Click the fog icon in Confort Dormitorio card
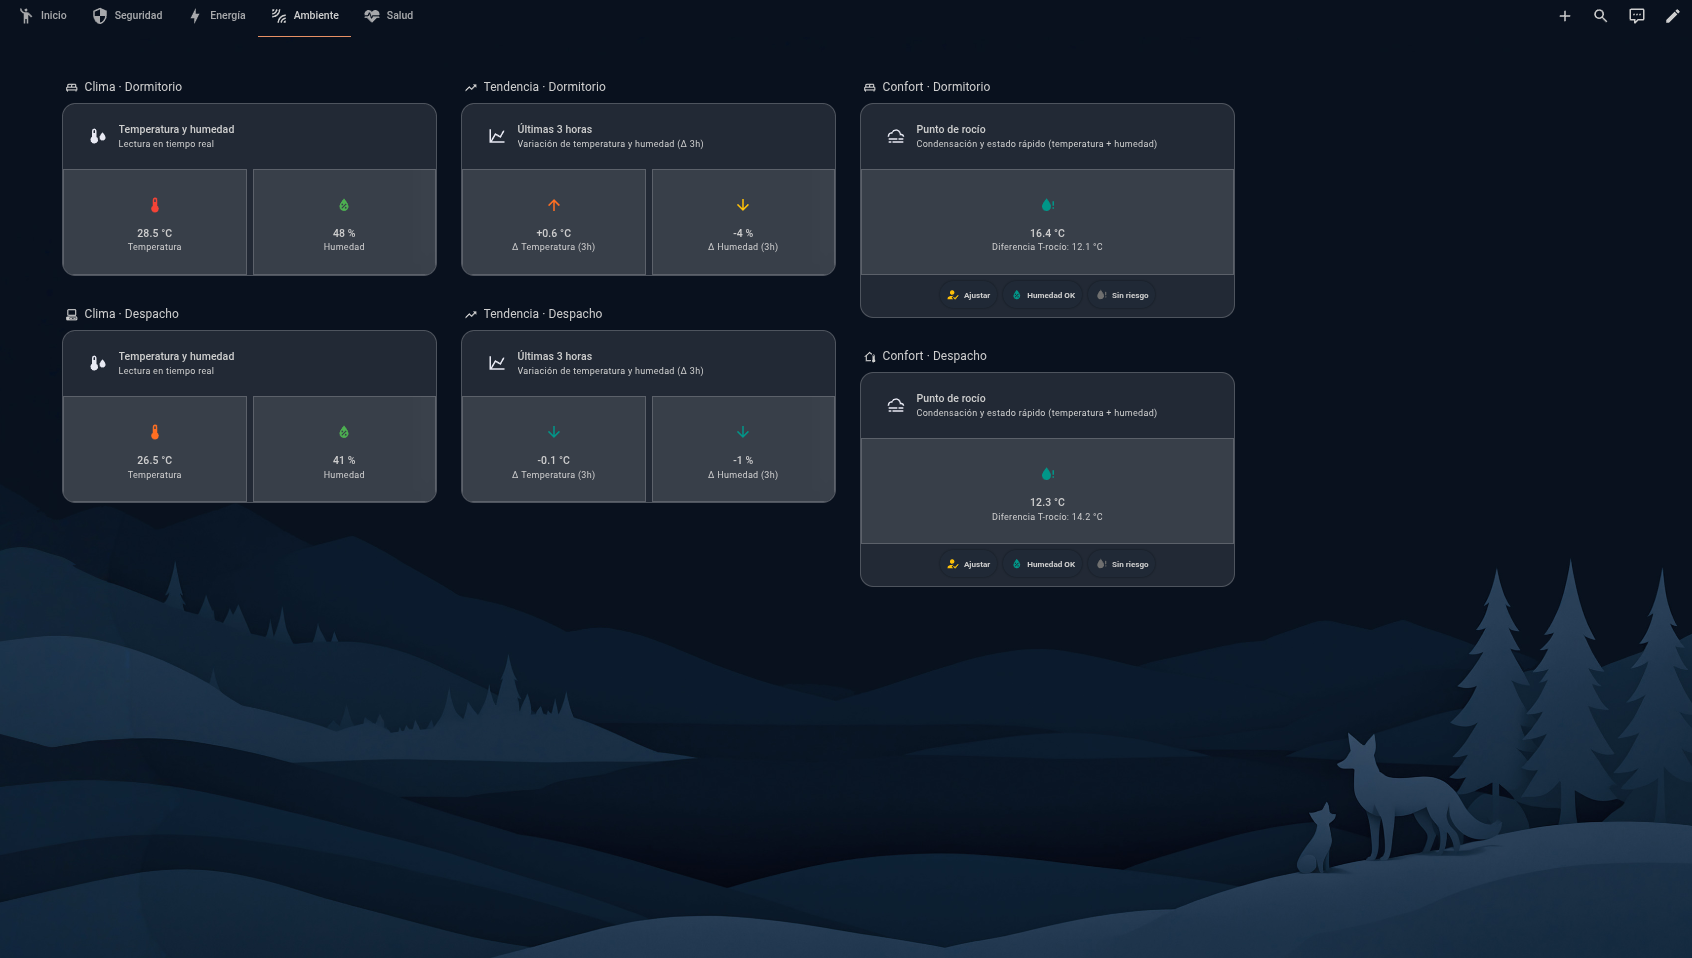The width and height of the screenshot is (1692, 958). tap(896, 136)
